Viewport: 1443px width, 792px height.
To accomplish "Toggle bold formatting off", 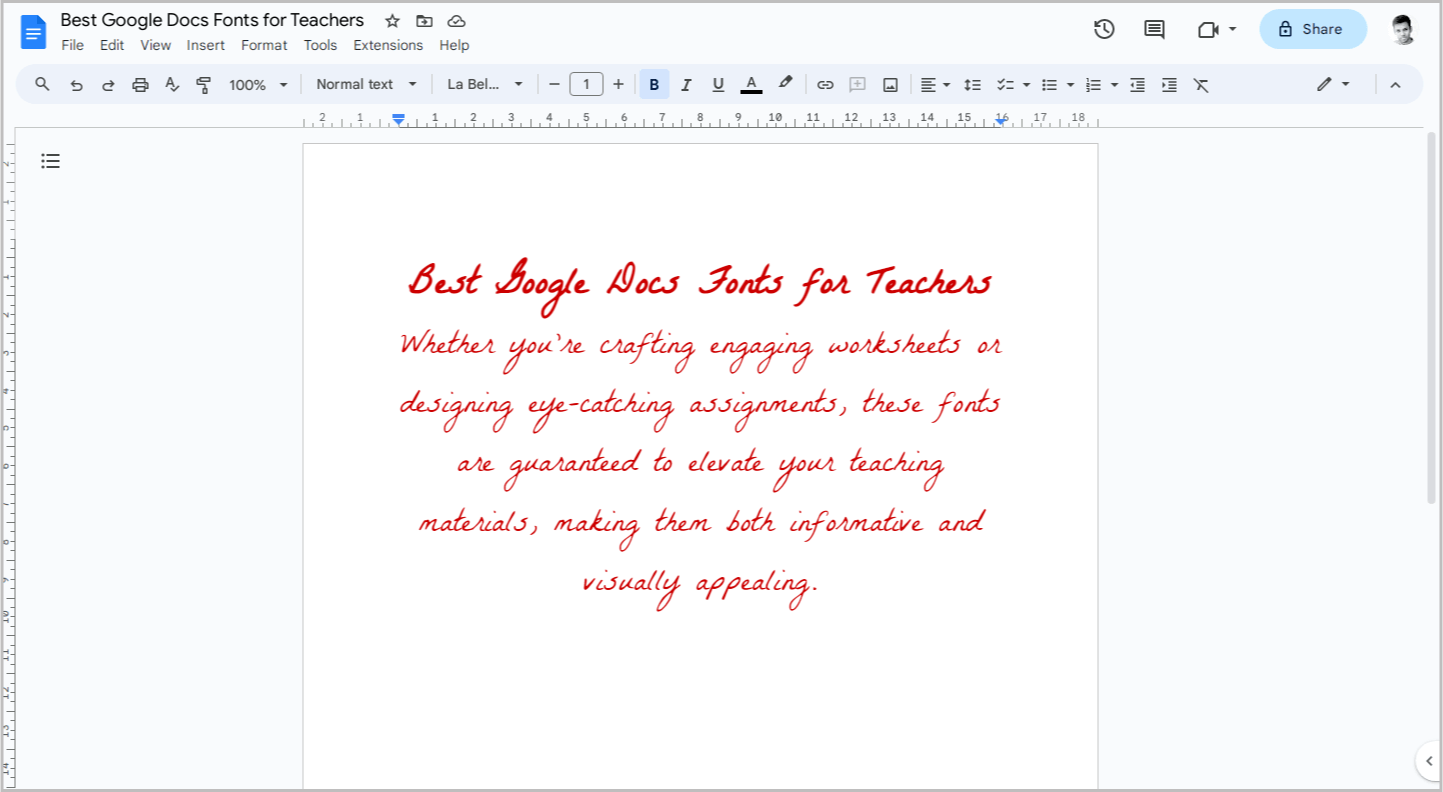I will [653, 84].
